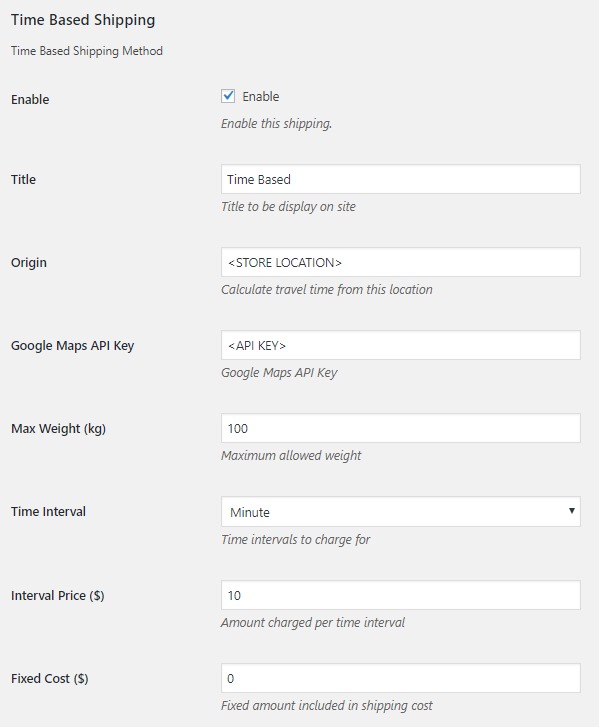Toggle the Enable shipping checkbox

(228, 96)
